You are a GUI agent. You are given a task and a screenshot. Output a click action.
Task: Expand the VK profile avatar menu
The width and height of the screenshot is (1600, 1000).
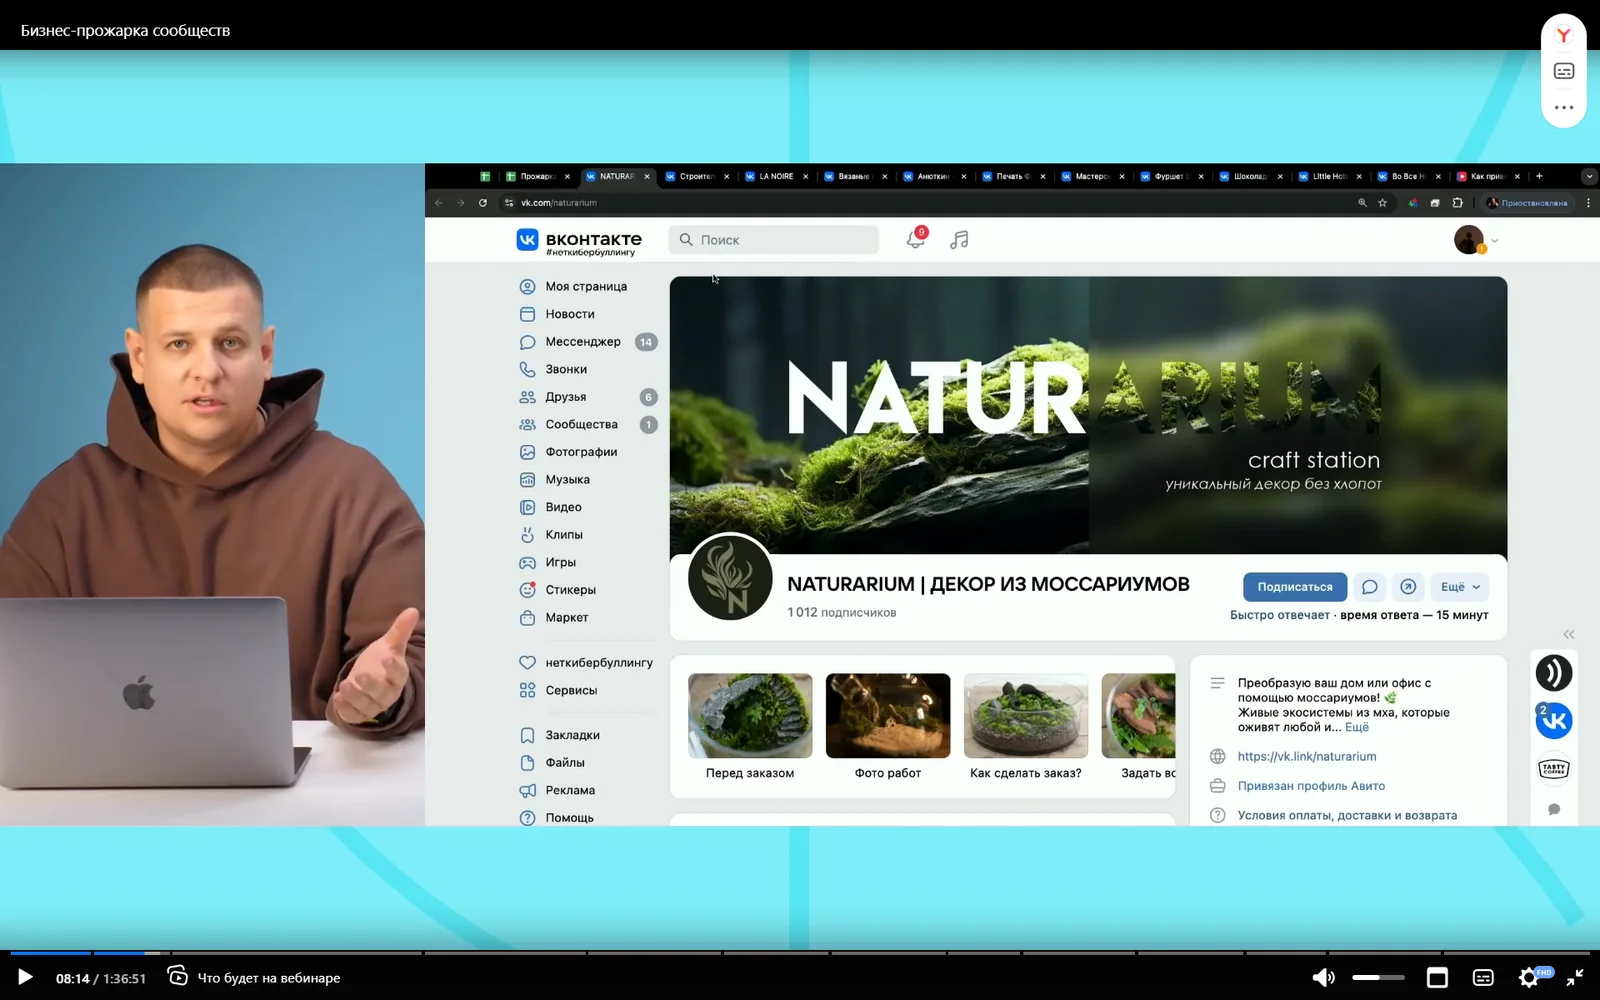point(1476,240)
